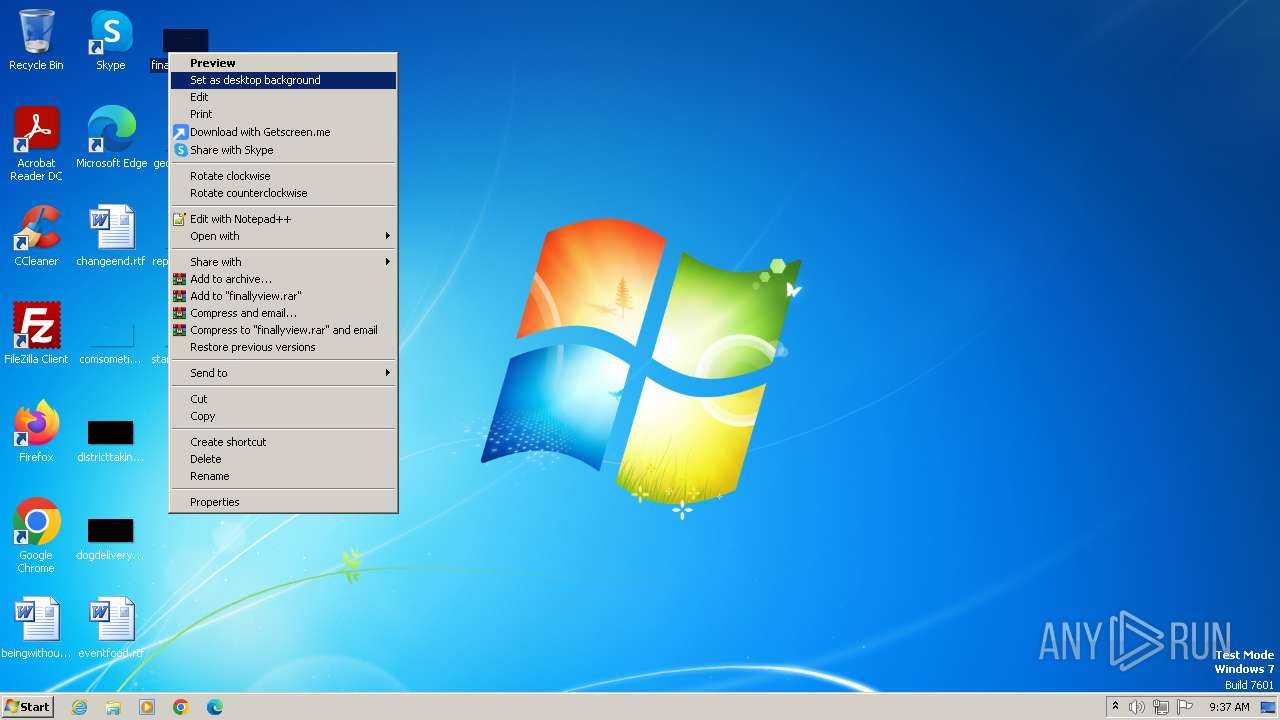Show hidden tray icons arrow

coord(1115,706)
